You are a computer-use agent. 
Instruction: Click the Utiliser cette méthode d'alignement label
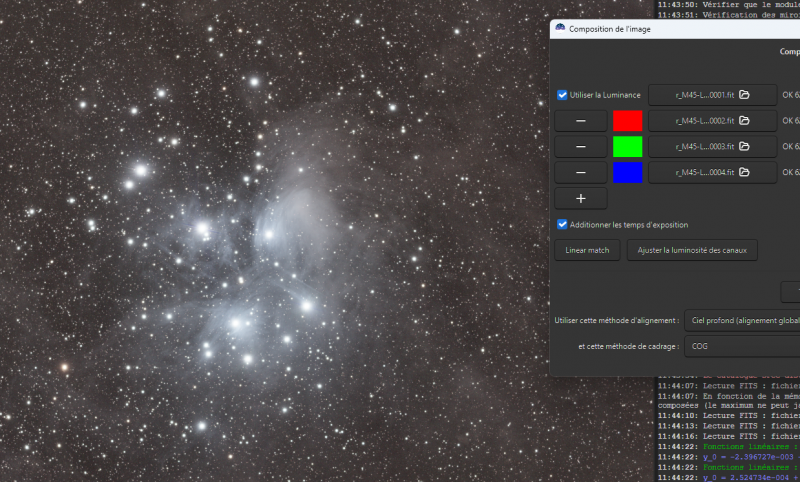(x=617, y=320)
